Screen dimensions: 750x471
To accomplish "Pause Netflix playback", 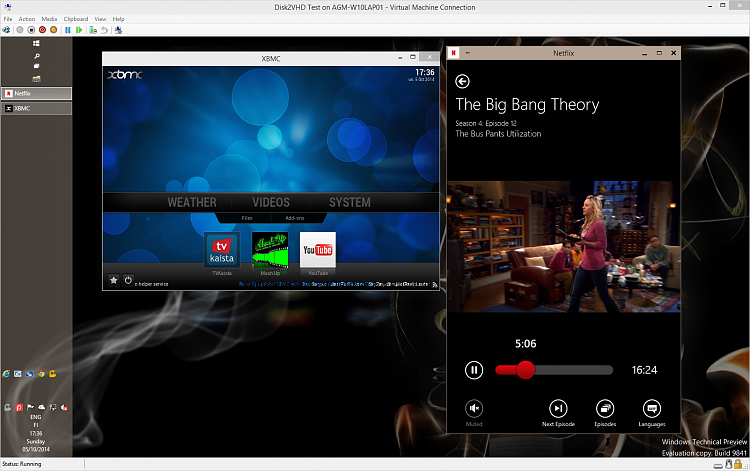I will coord(474,370).
